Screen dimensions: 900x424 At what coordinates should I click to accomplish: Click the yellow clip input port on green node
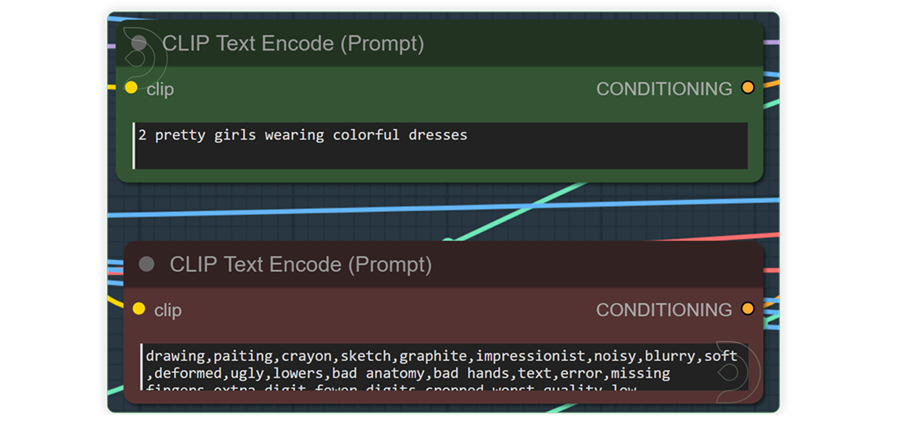tap(131, 88)
